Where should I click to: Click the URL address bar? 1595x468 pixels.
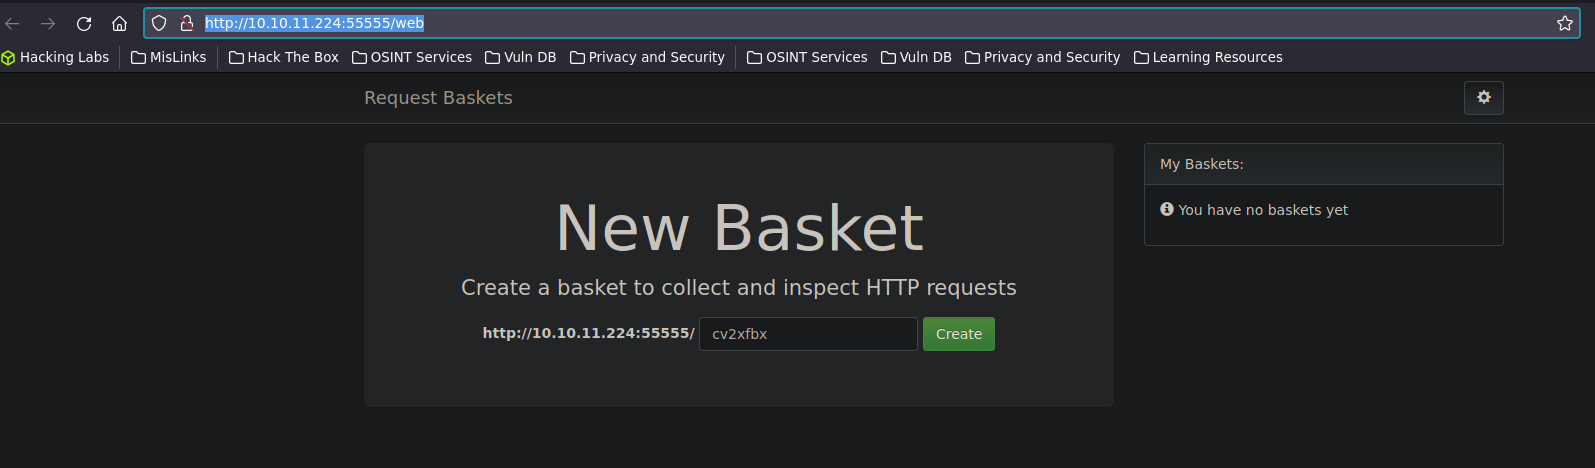[860, 23]
